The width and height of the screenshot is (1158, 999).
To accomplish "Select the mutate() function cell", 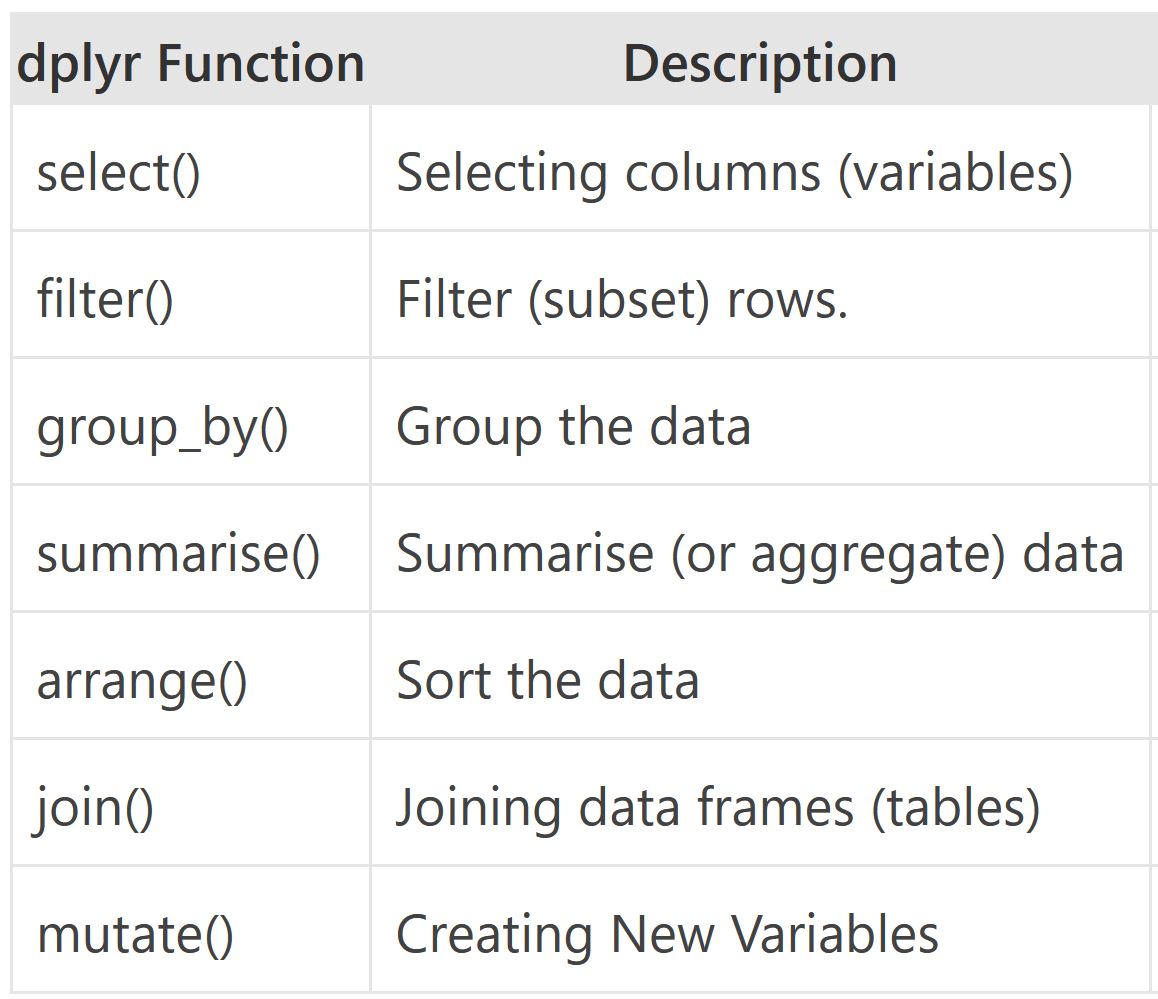I will coord(135,935).
